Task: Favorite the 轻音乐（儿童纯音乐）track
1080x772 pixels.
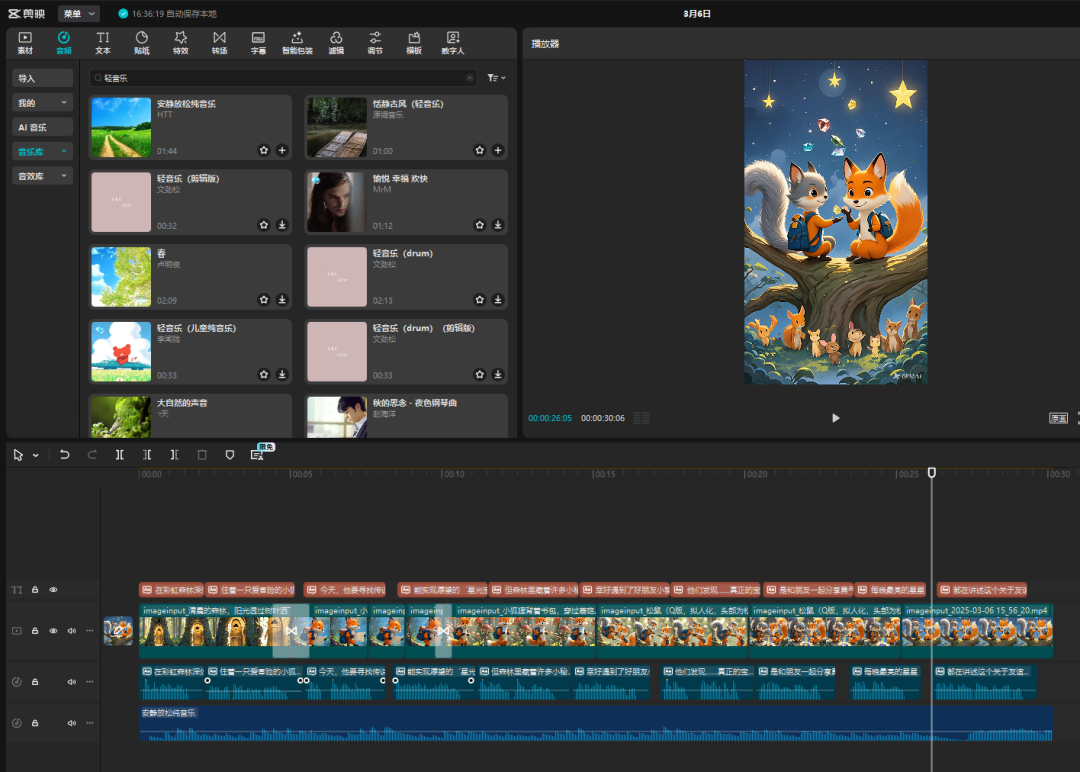Action: [x=264, y=375]
